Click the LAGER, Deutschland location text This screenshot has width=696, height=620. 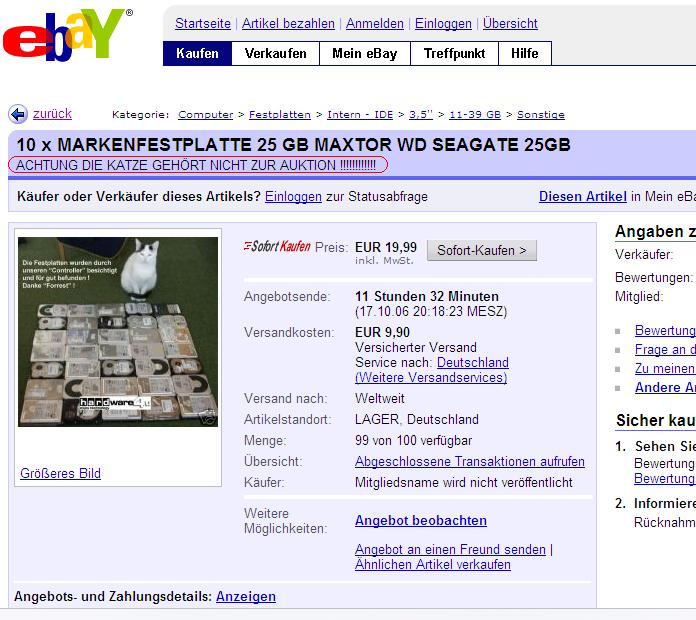(x=417, y=419)
